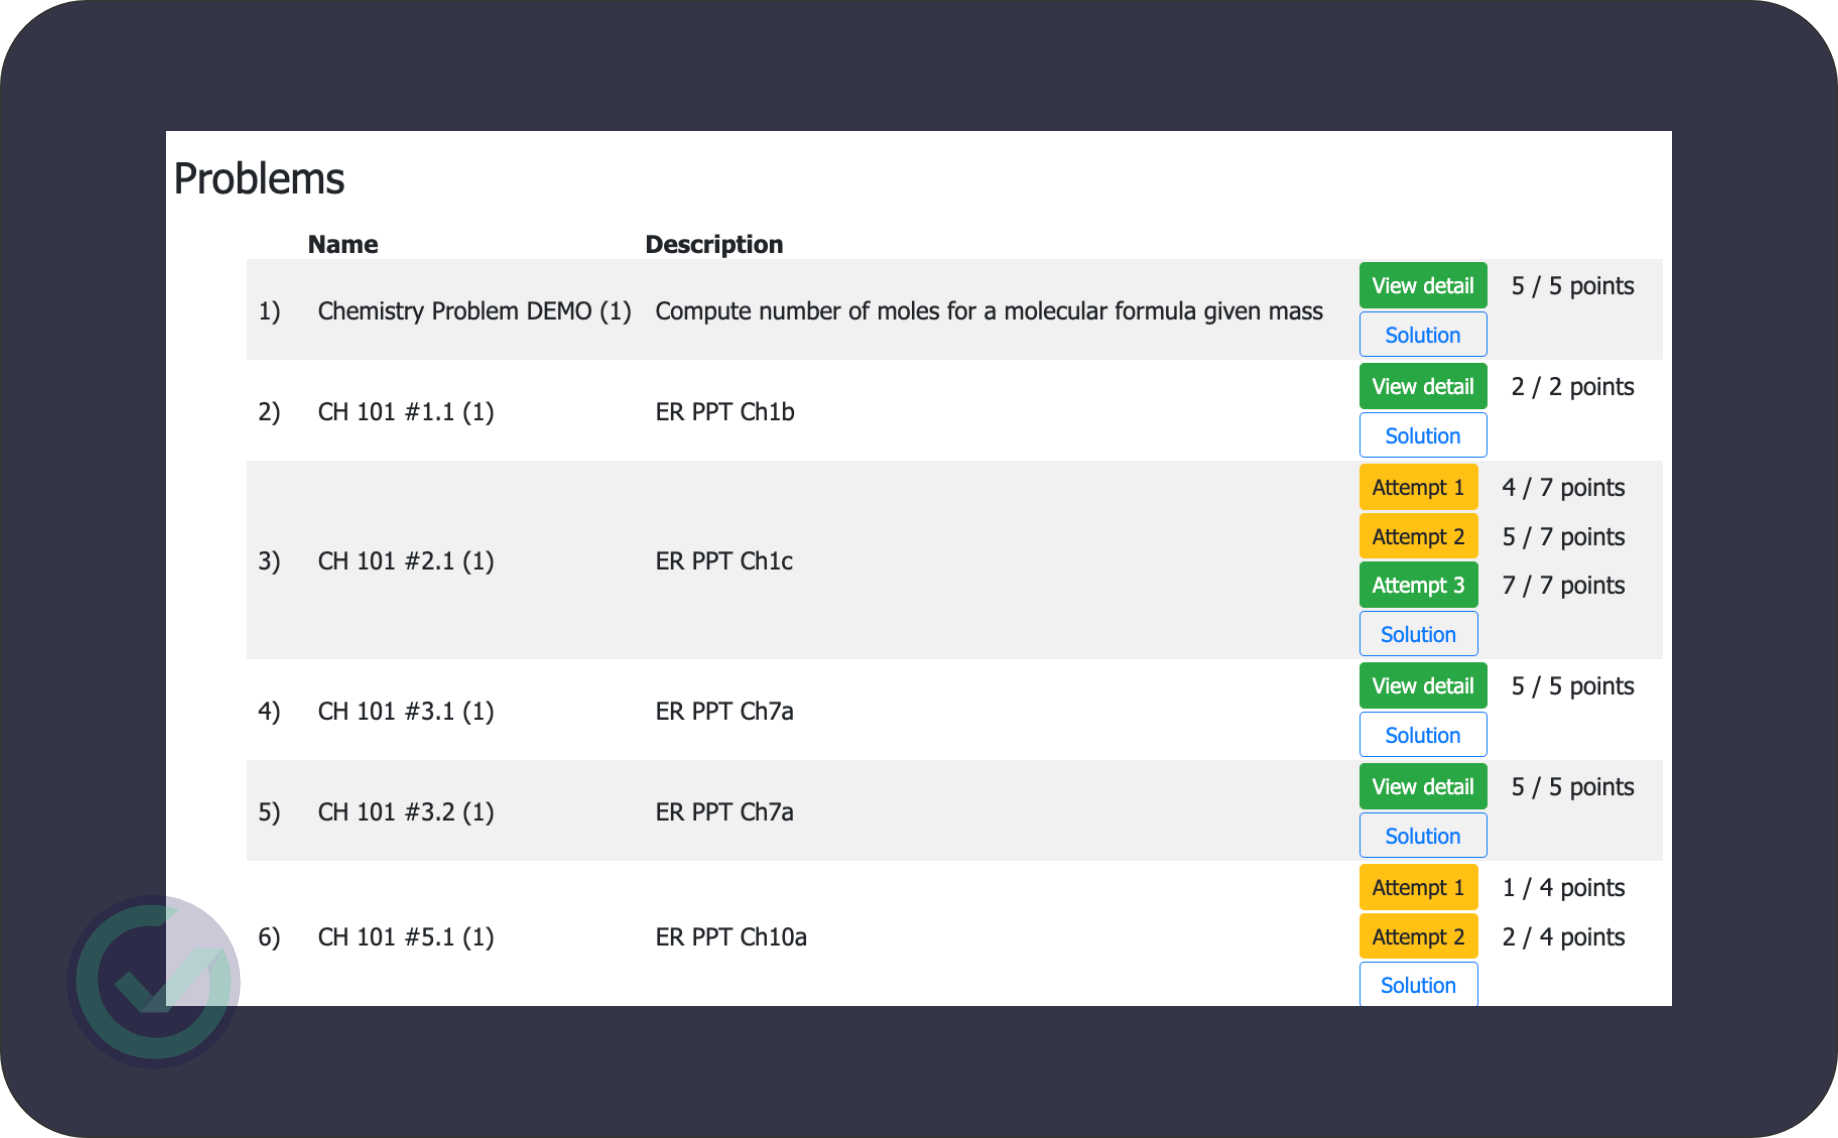Open Attempt 1 of CH 101 #2.1
Screen dimensions: 1838x1138
(1417, 488)
